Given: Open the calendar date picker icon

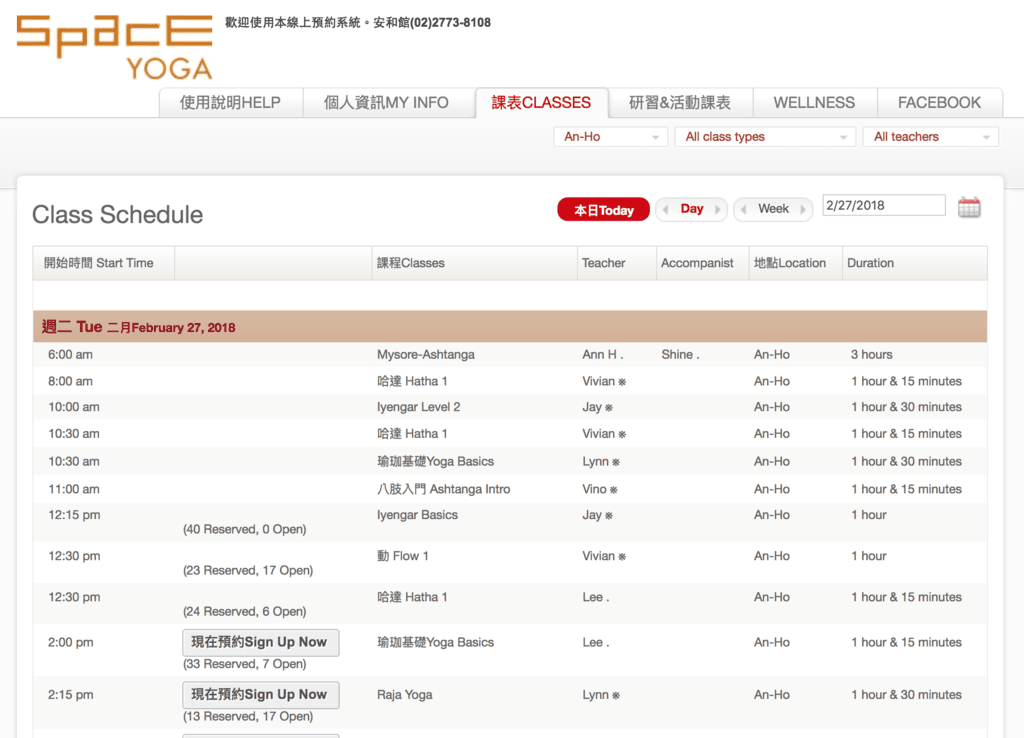Looking at the screenshot, I should click(969, 207).
